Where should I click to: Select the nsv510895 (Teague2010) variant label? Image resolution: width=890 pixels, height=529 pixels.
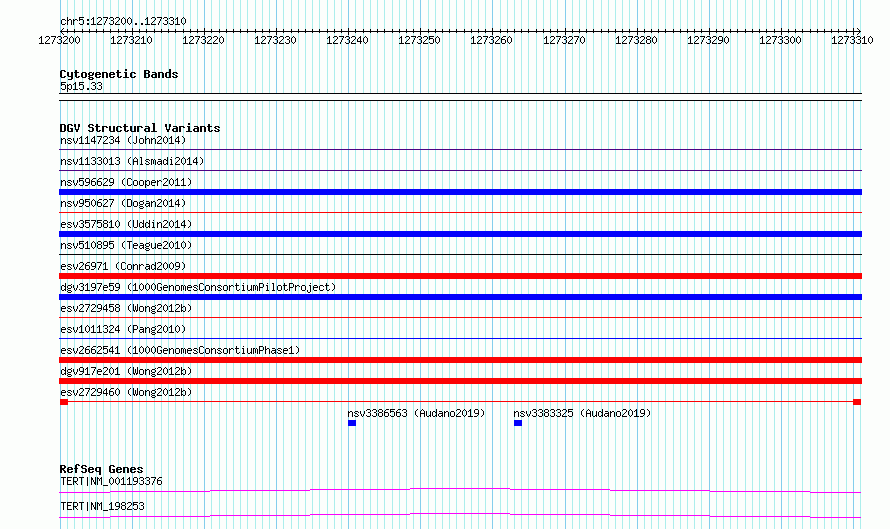[x=126, y=245]
